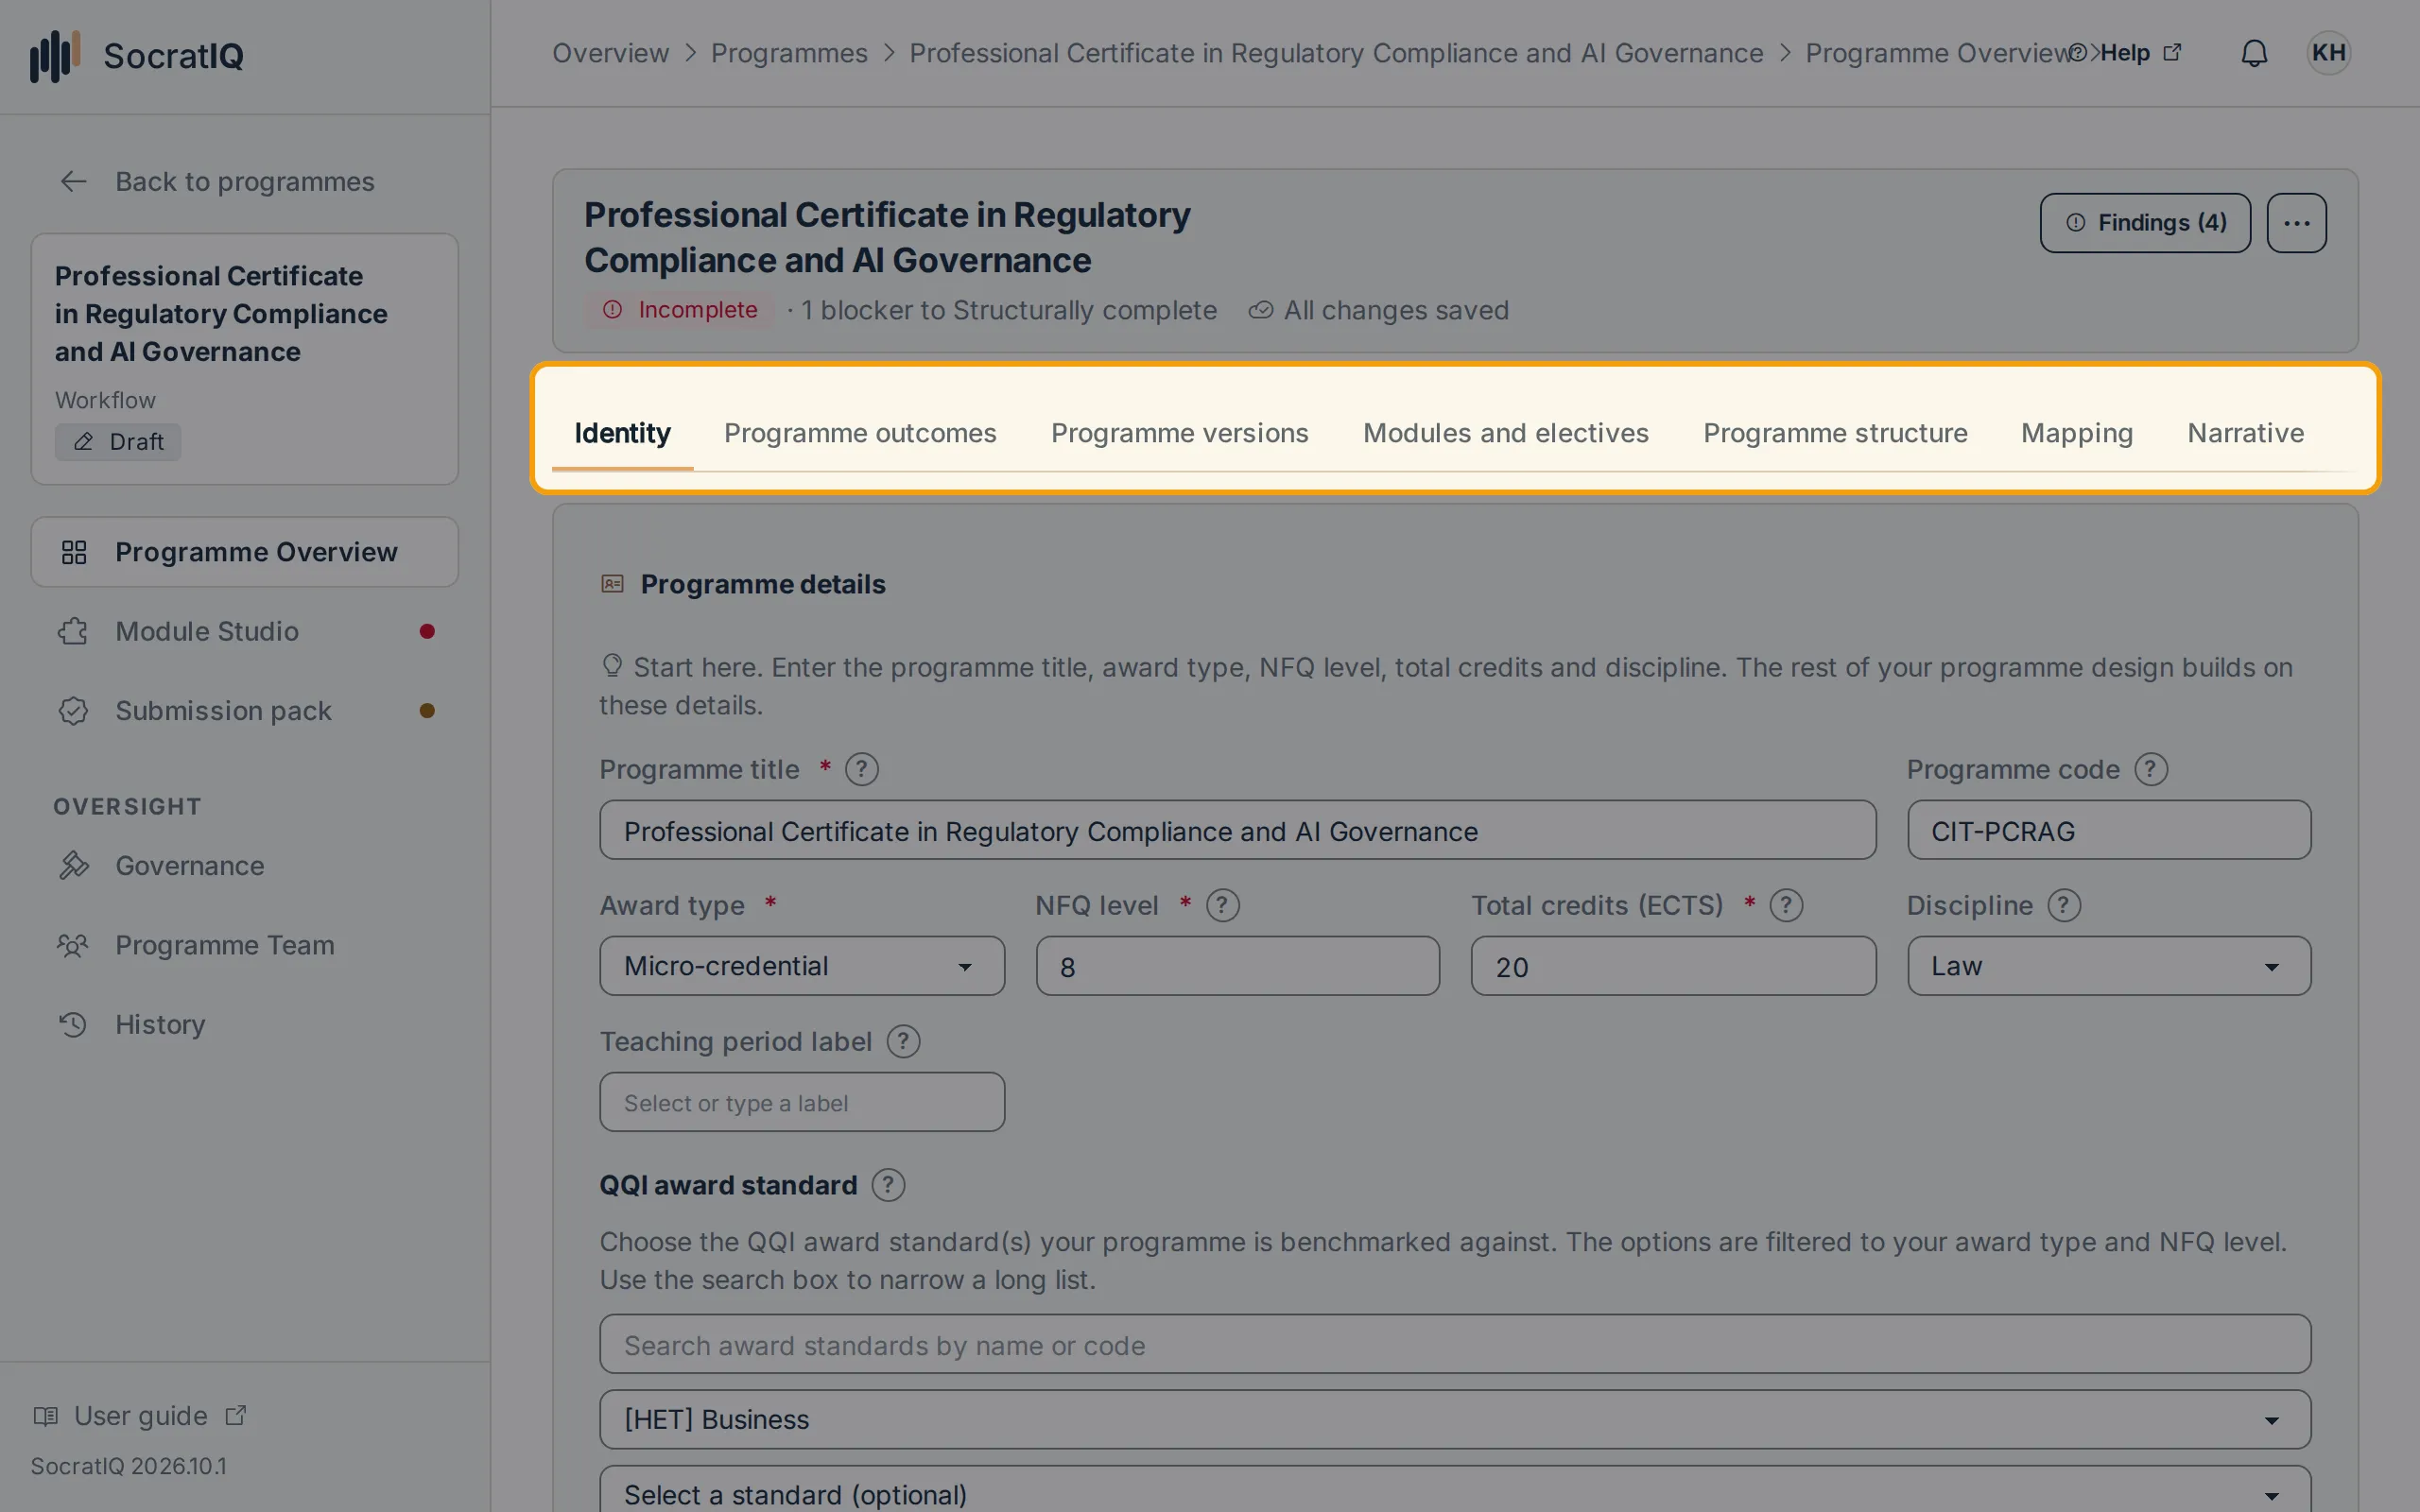Open the Help link
Screen dimensions: 2420x1512
click(x=2125, y=52)
